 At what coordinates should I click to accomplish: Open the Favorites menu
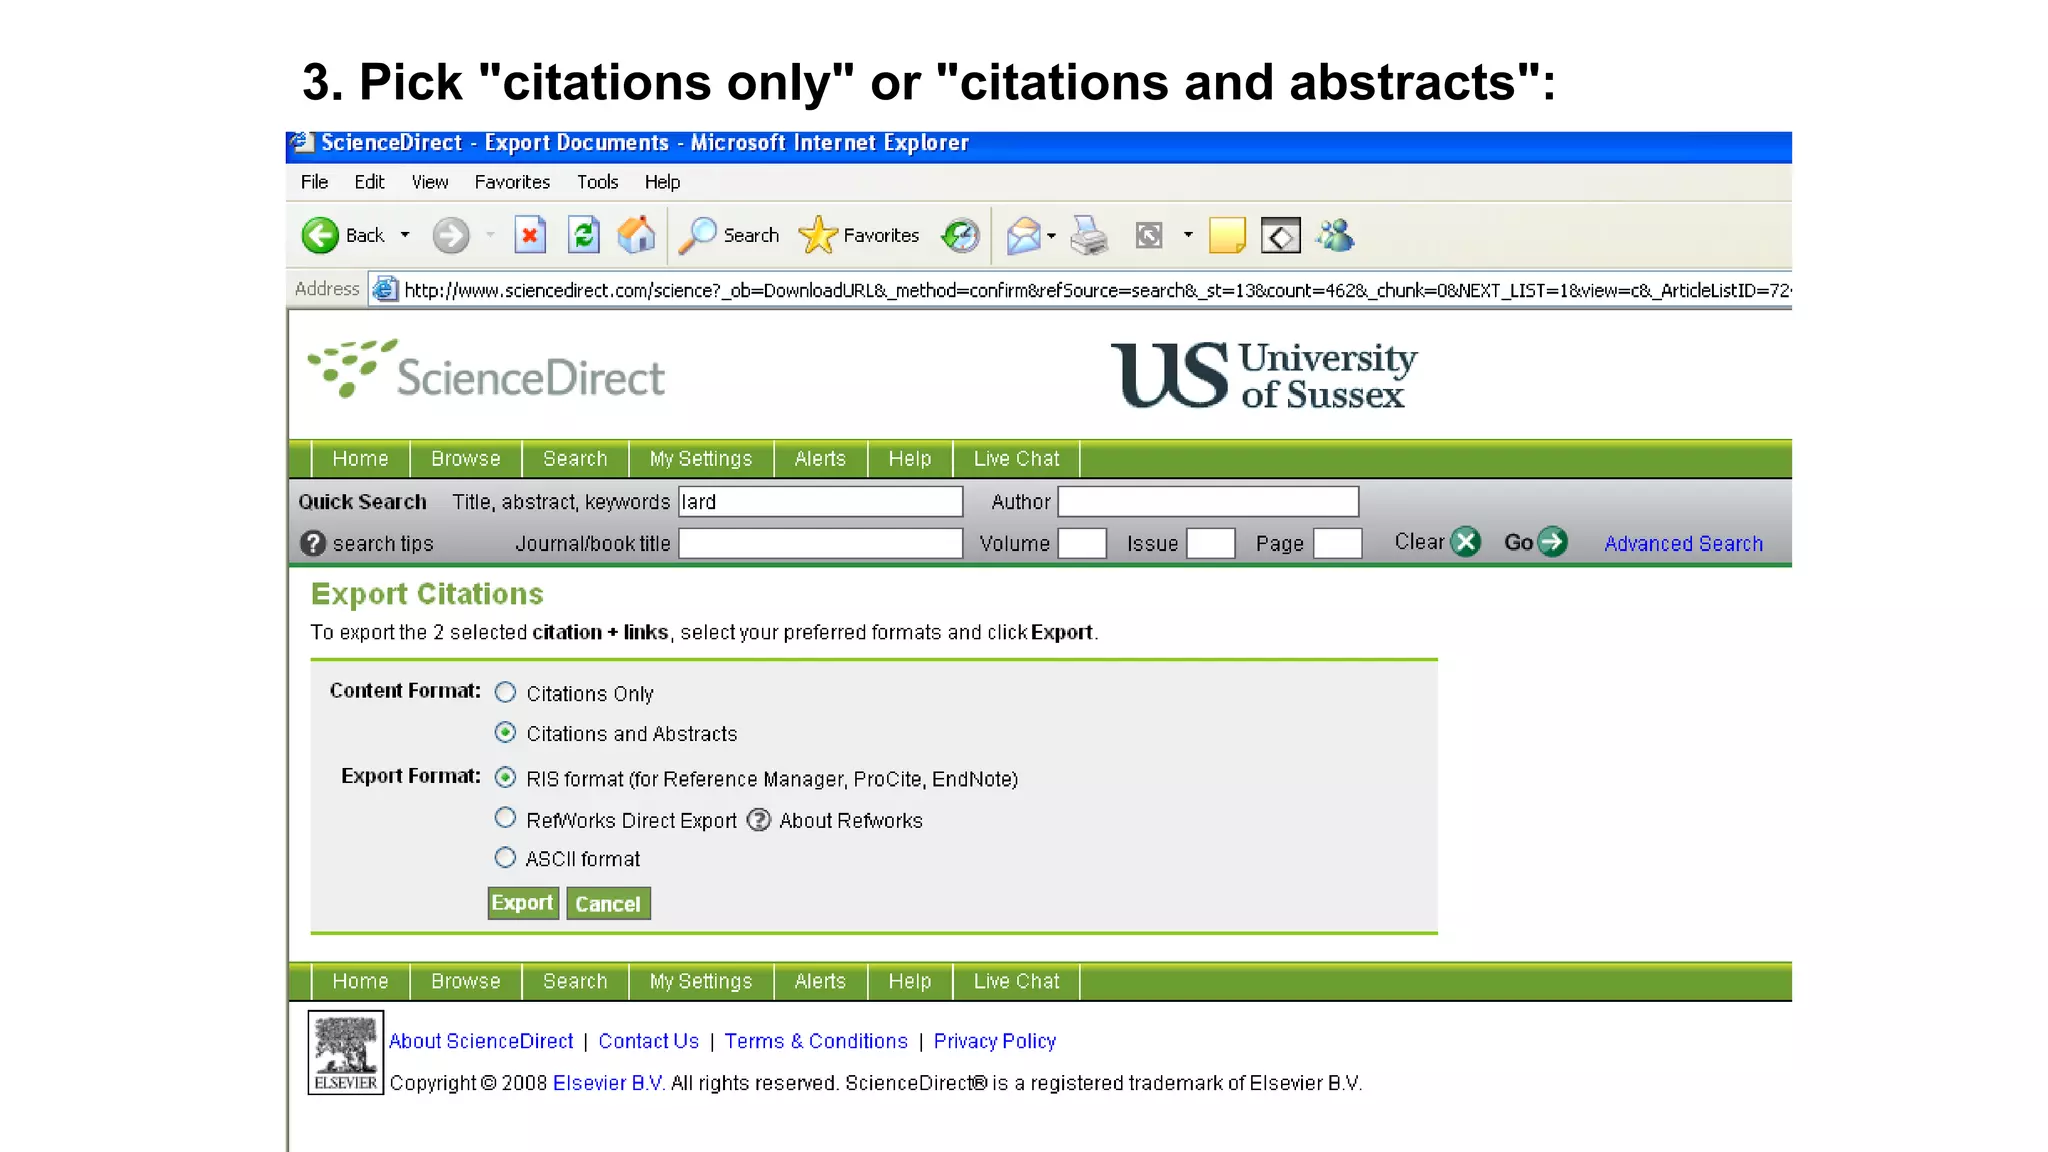[x=512, y=182]
